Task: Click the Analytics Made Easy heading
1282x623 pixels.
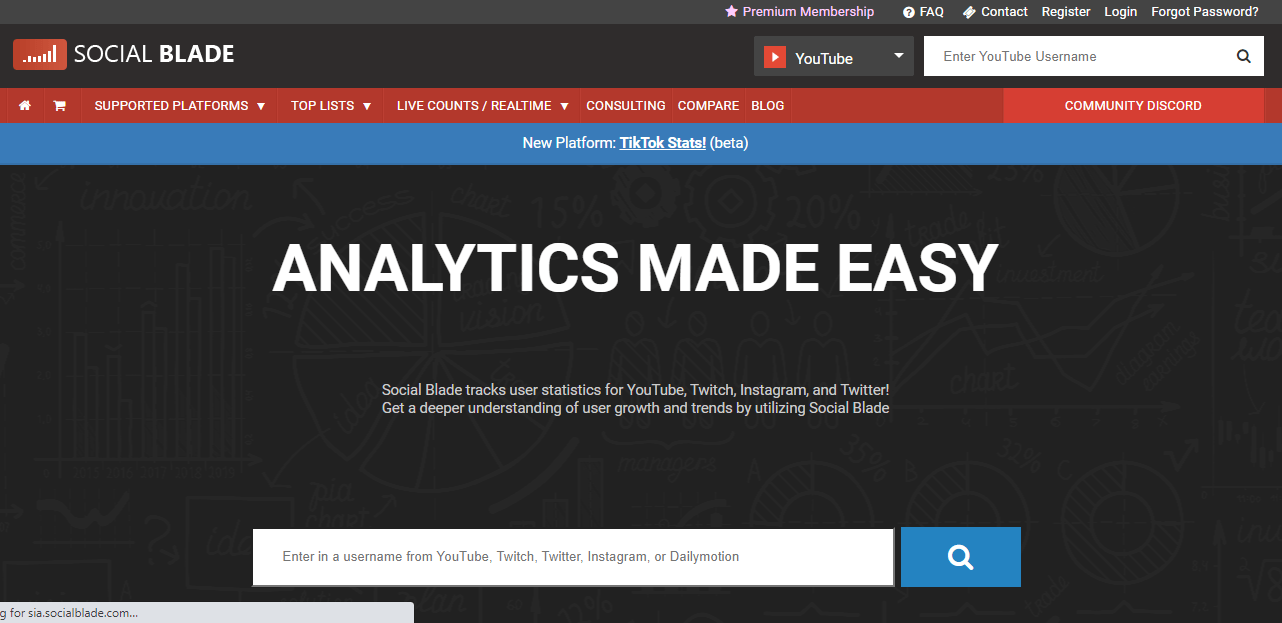Action: point(635,268)
